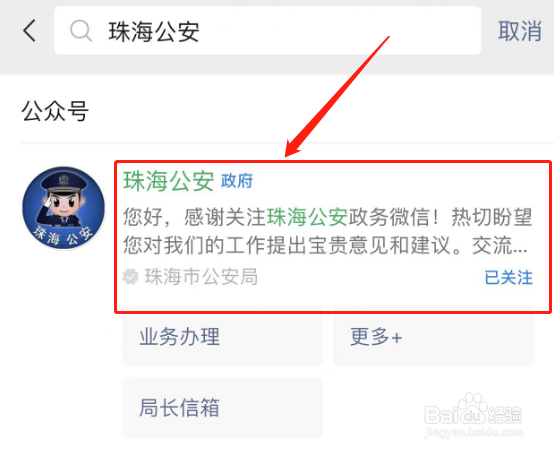This screenshot has height=452, width=554.
Task: Click the jingyan.baidu.com watermark text
Action: [473, 433]
